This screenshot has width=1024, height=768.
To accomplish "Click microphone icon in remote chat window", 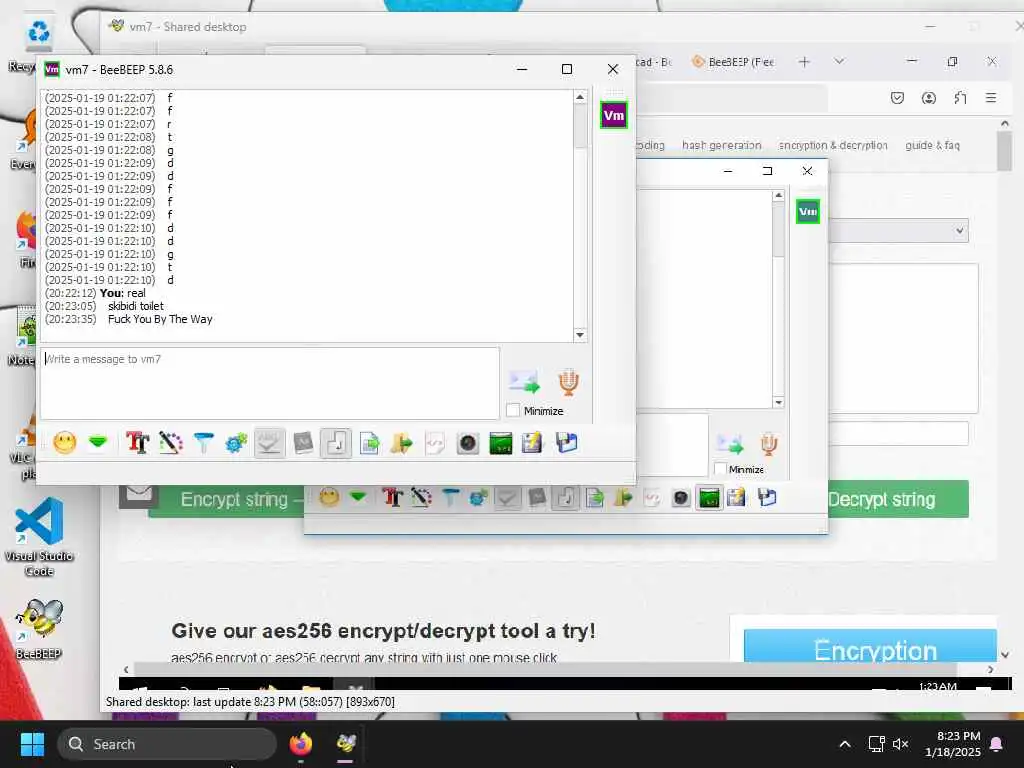I will pyautogui.click(x=769, y=444).
